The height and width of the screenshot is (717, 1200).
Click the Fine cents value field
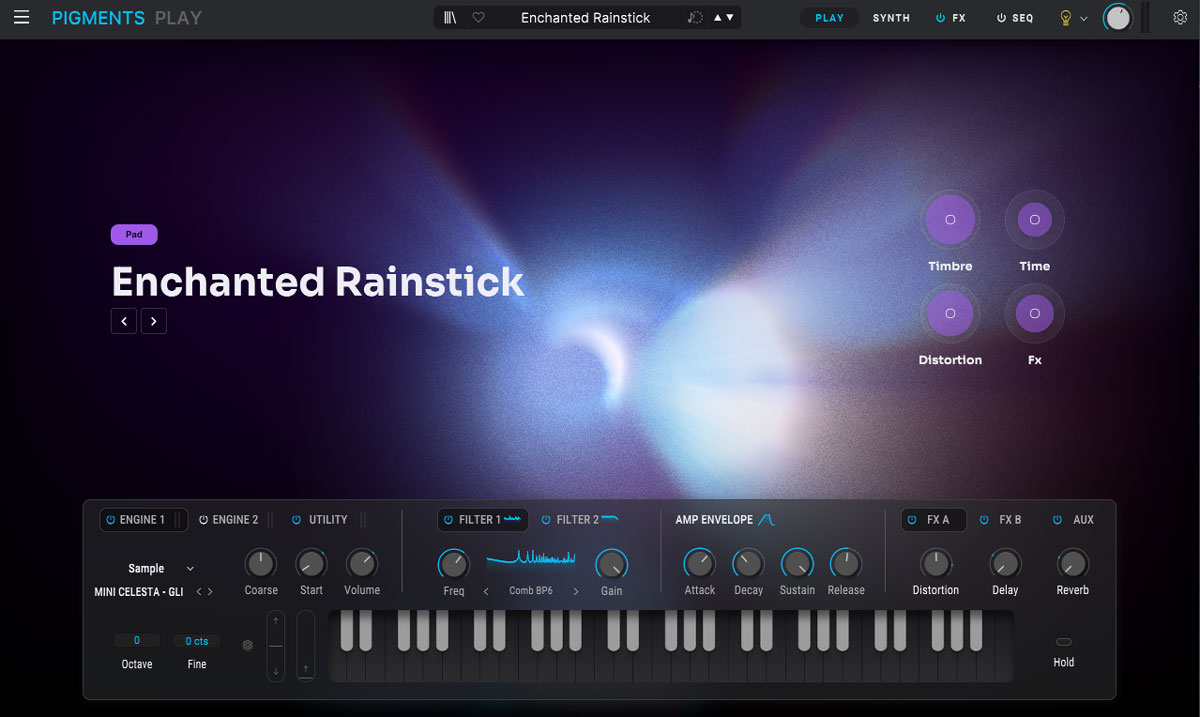pos(197,640)
